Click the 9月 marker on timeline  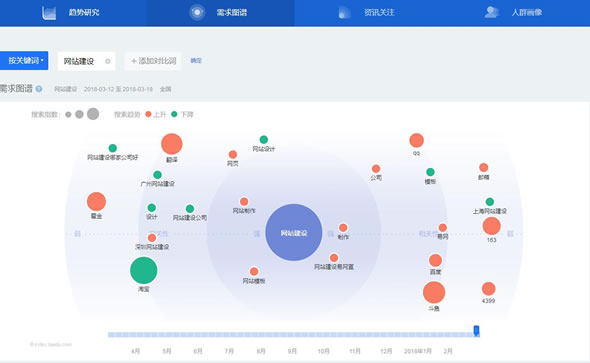tap(292, 351)
